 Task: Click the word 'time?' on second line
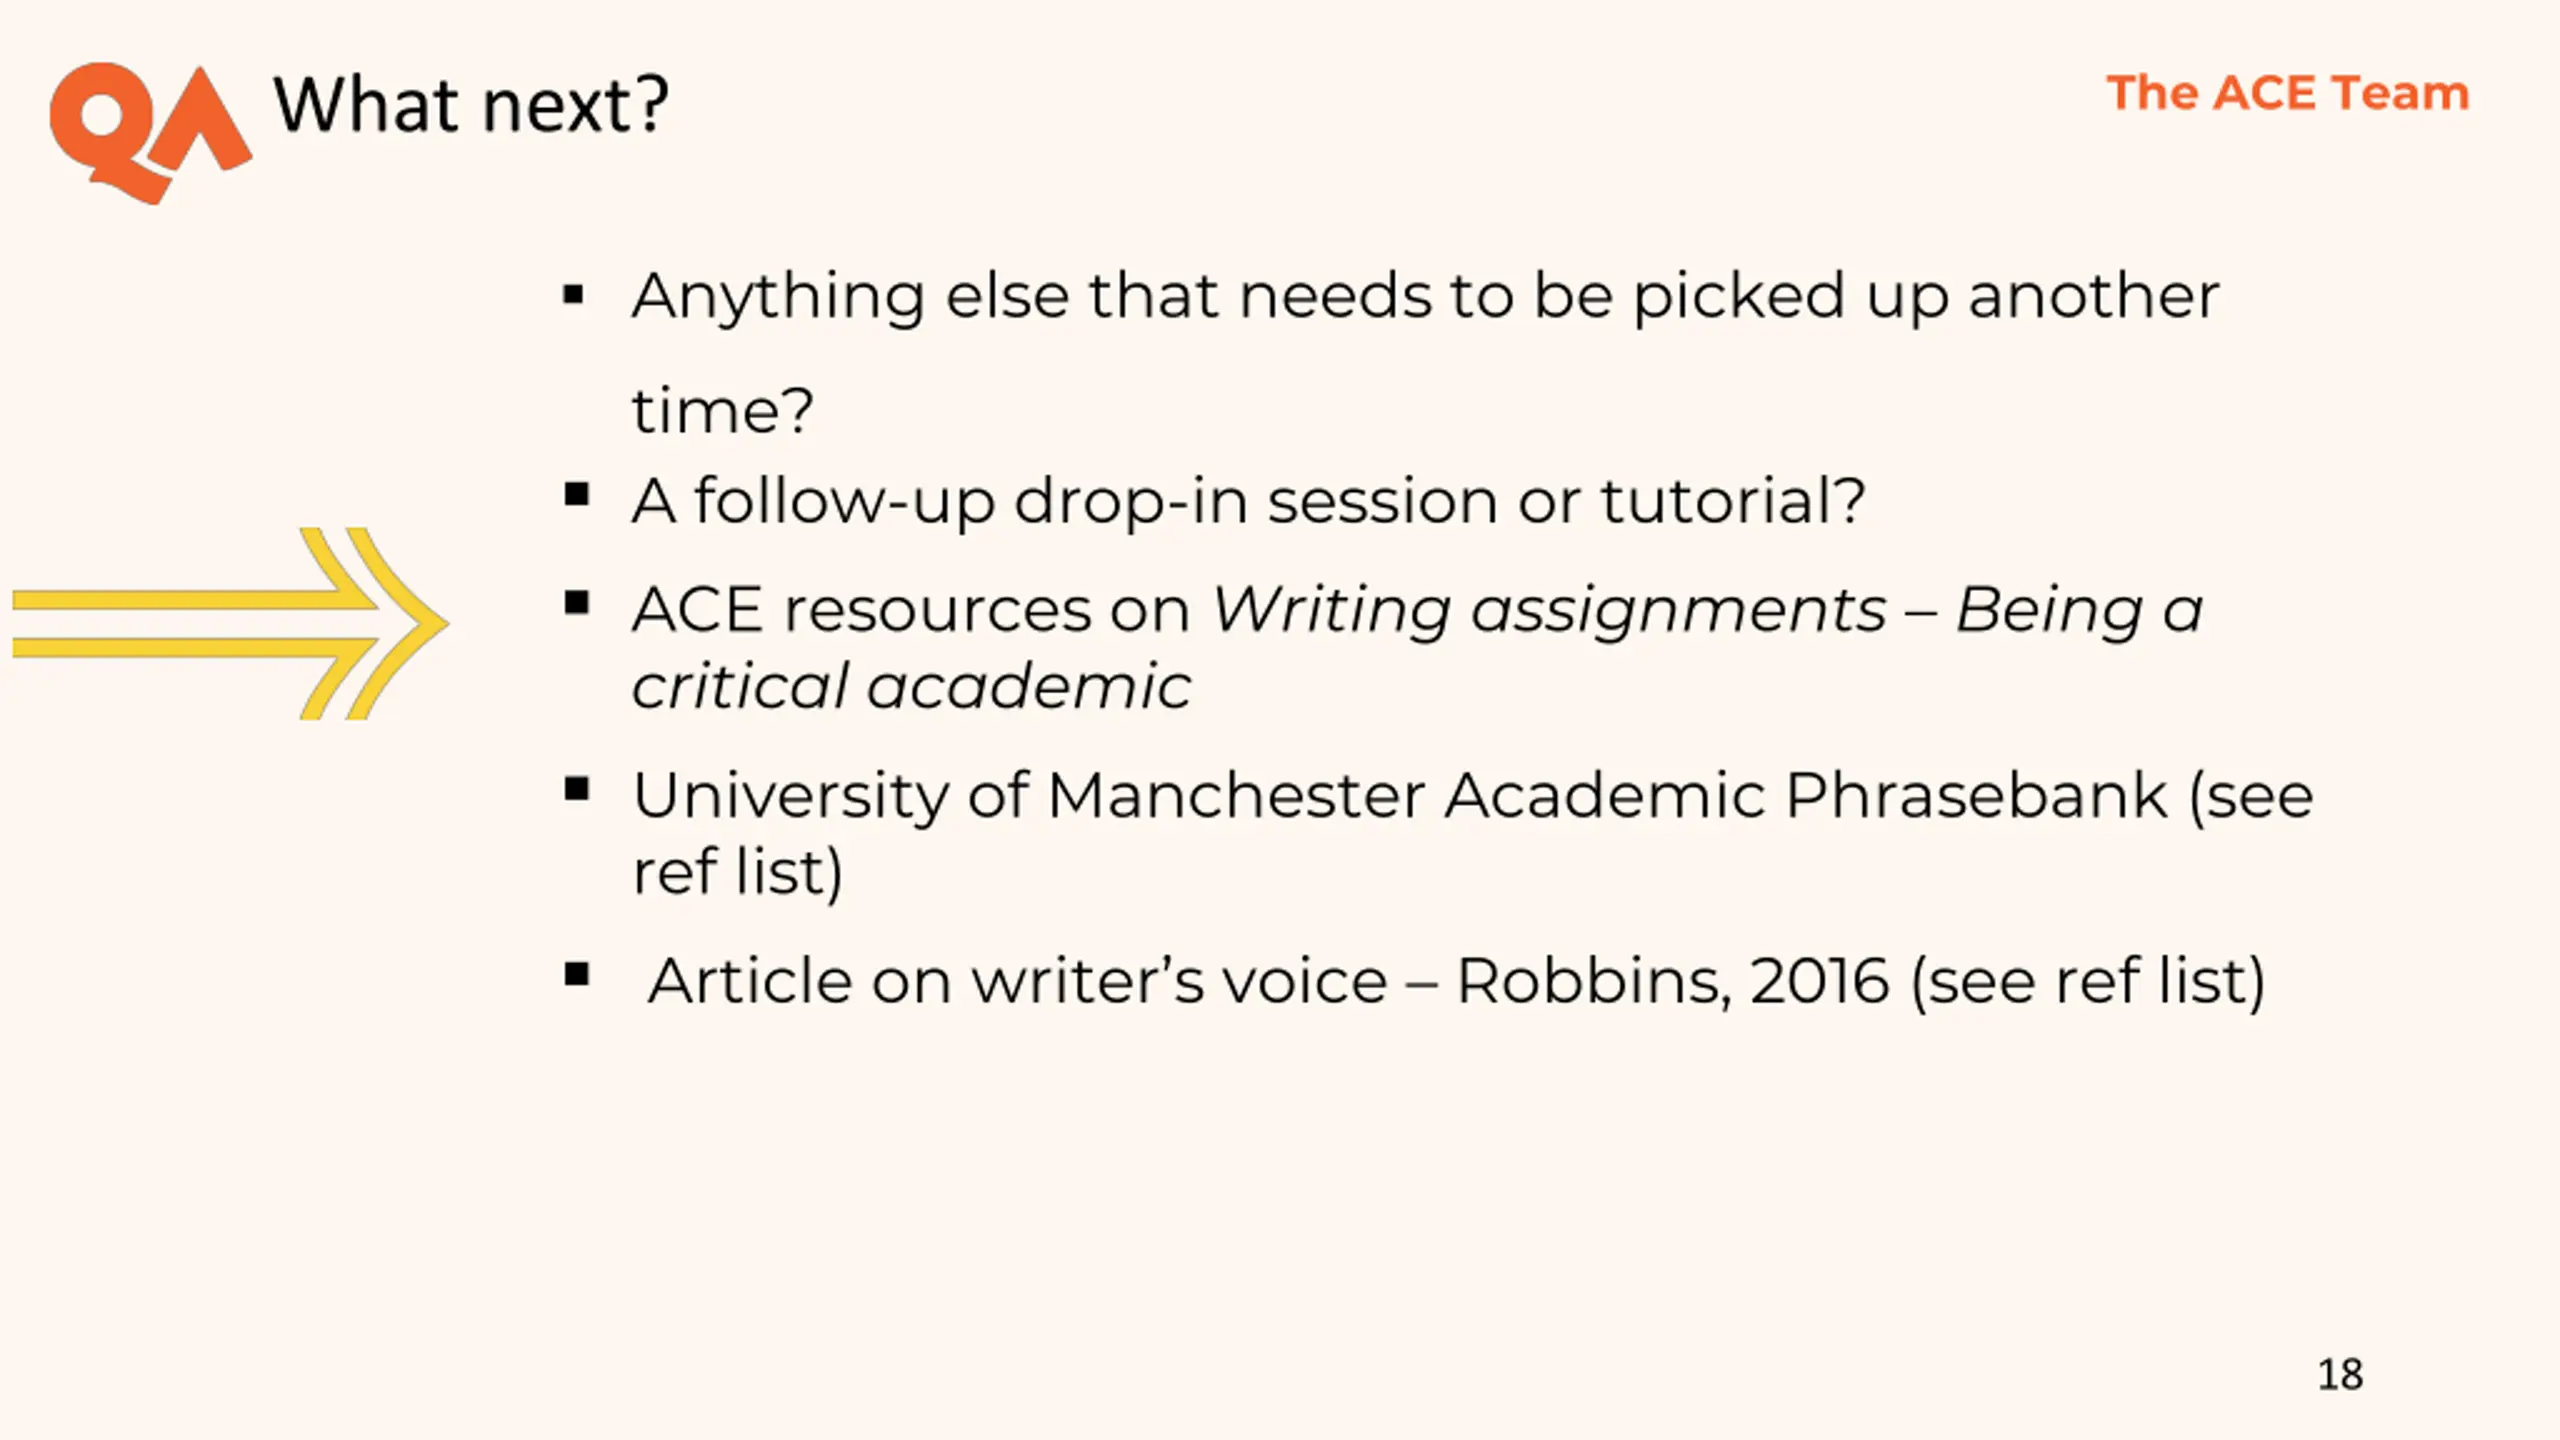tap(723, 410)
